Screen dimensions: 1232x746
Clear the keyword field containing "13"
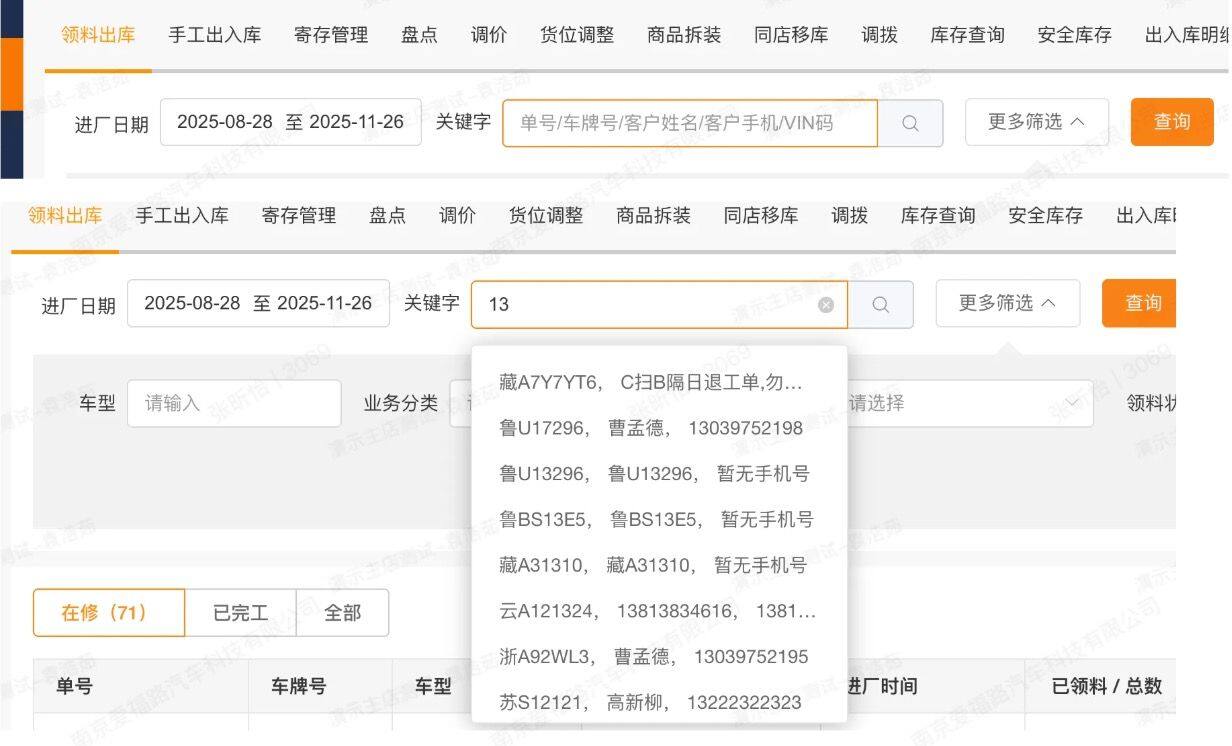[826, 305]
